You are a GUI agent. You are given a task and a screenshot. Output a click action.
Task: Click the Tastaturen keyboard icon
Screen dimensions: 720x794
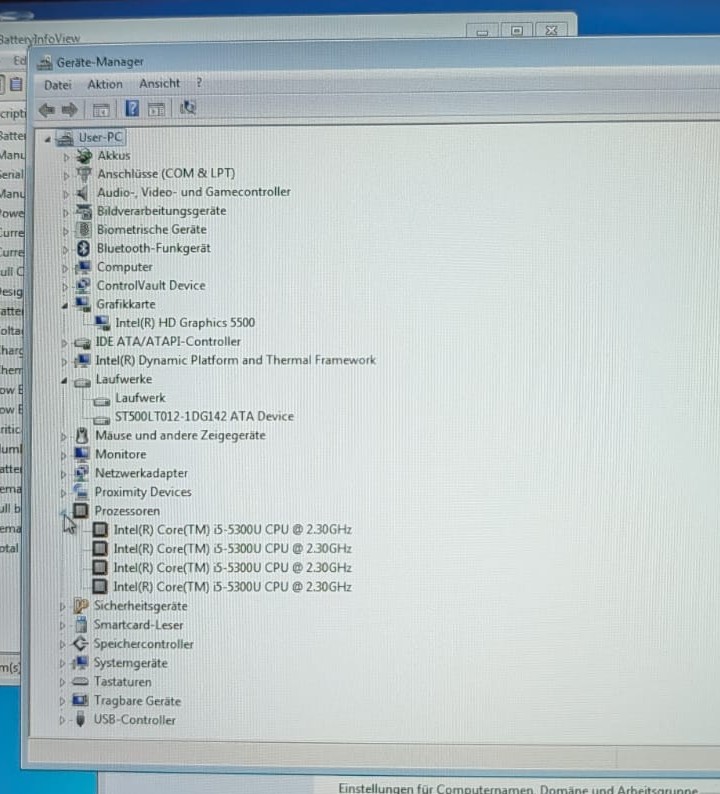coord(81,682)
